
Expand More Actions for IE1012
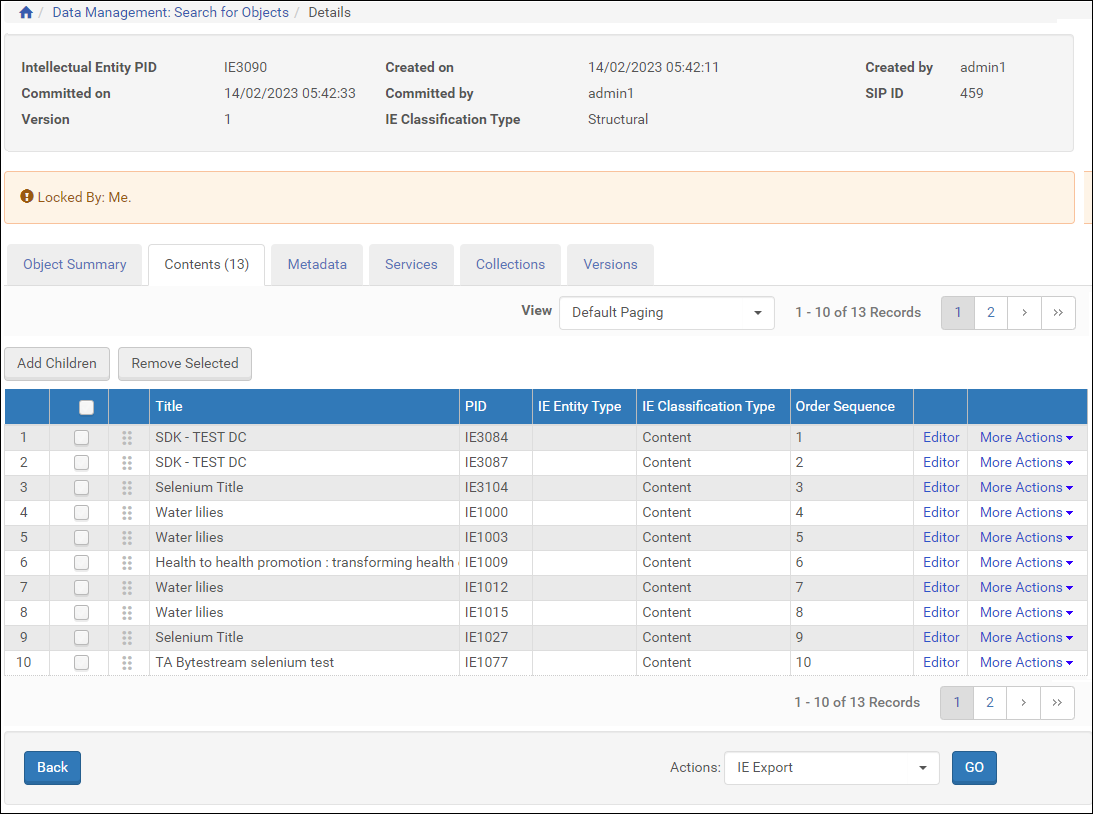point(1026,588)
